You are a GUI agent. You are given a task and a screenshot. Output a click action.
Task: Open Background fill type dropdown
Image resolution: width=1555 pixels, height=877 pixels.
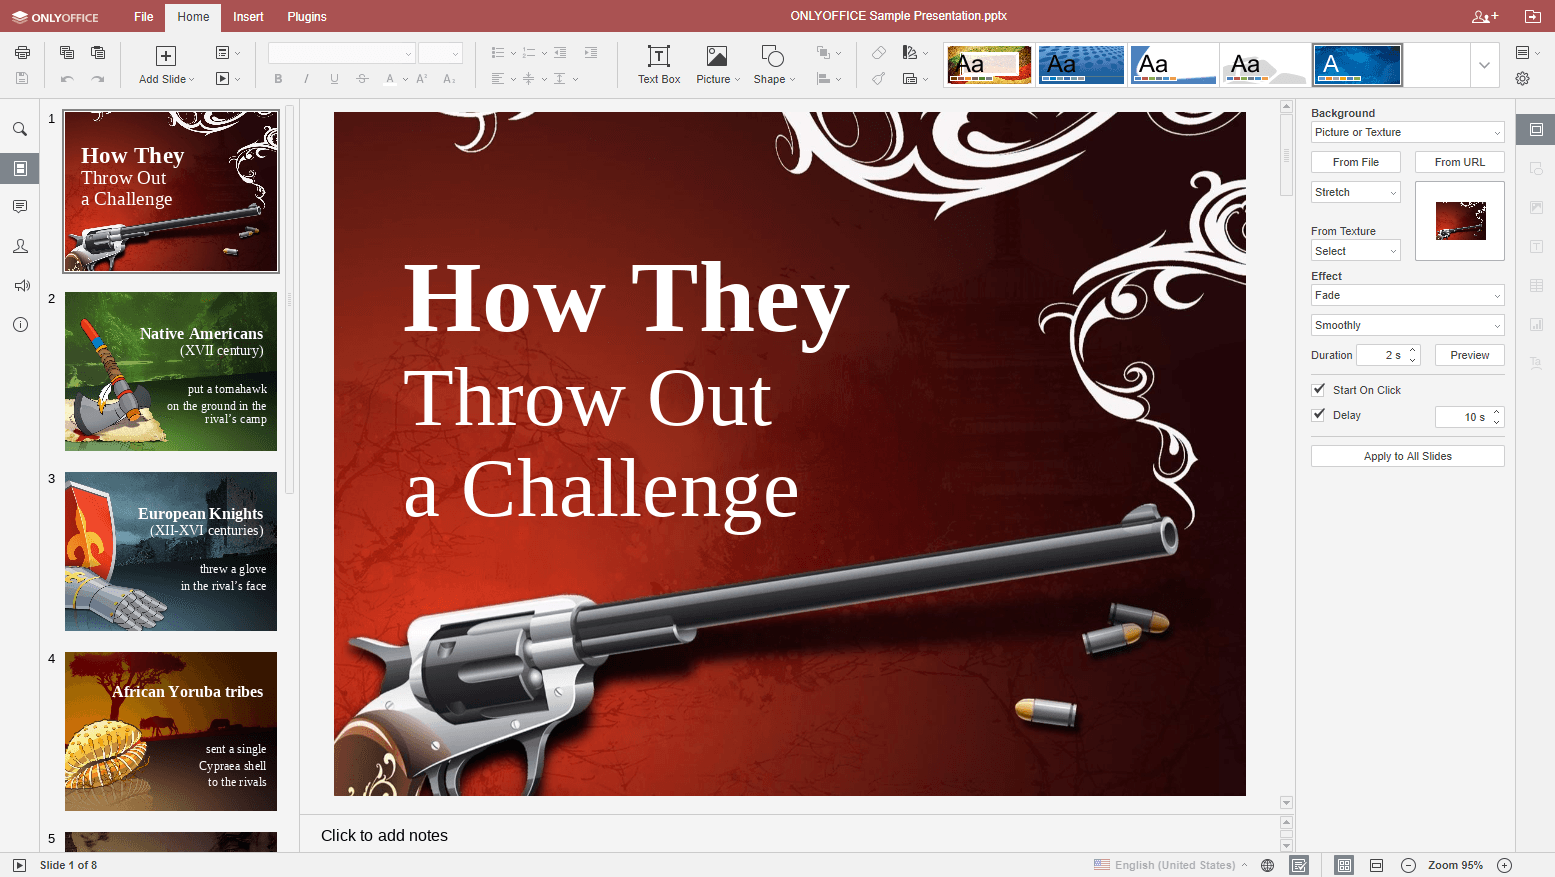click(1407, 132)
